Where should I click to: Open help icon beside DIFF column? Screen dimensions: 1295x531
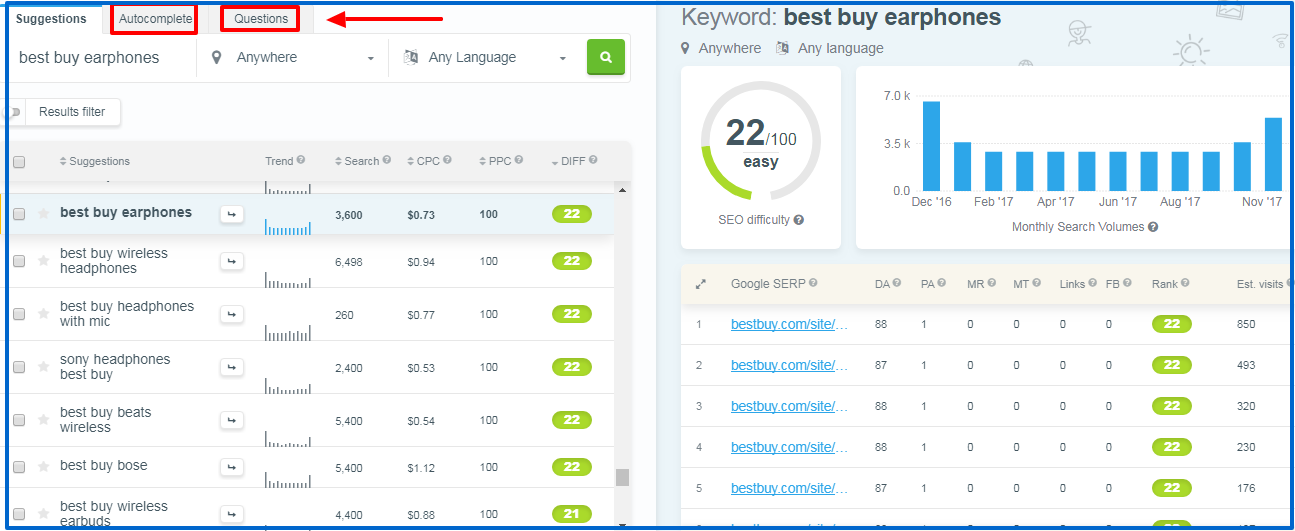593,160
